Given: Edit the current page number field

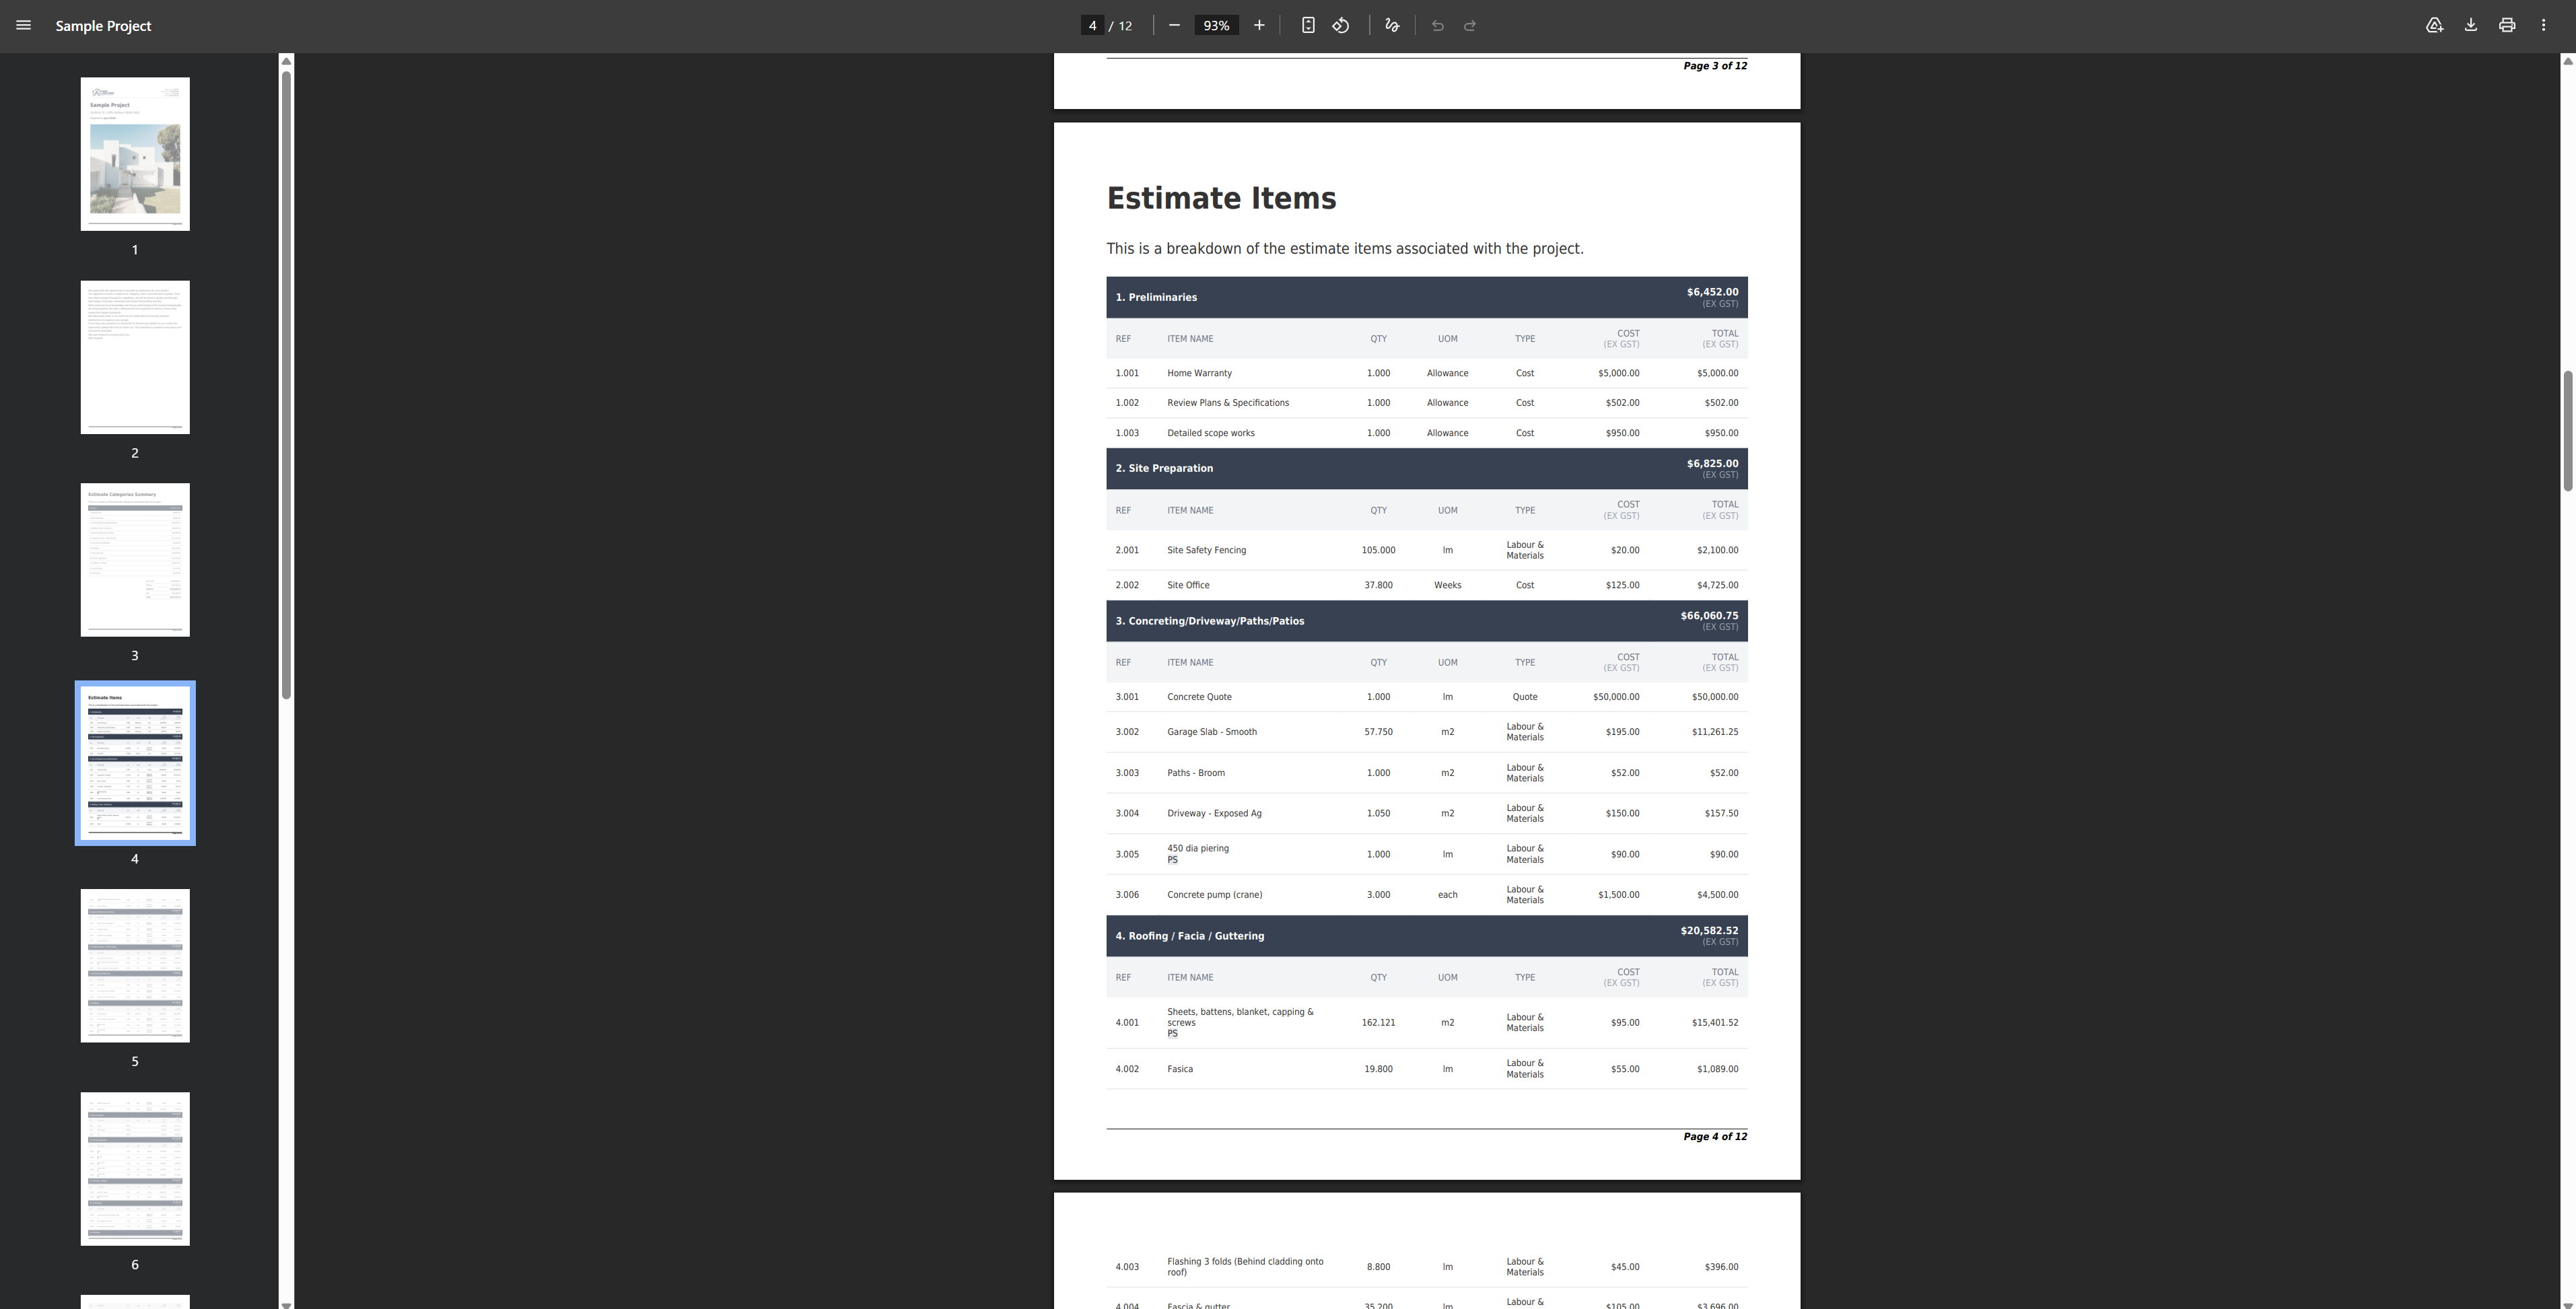Looking at the screenshot, I should click(1092, 25).
